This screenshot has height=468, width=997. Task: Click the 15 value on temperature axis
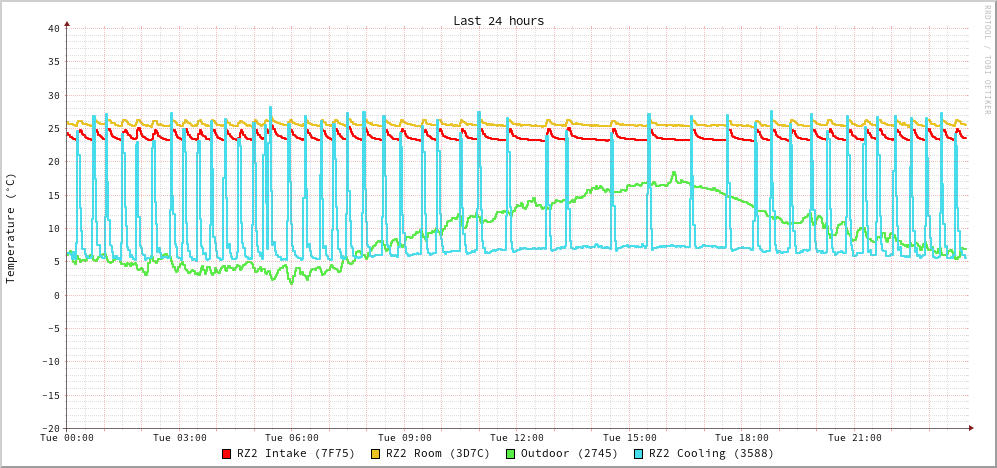point(53,195)
